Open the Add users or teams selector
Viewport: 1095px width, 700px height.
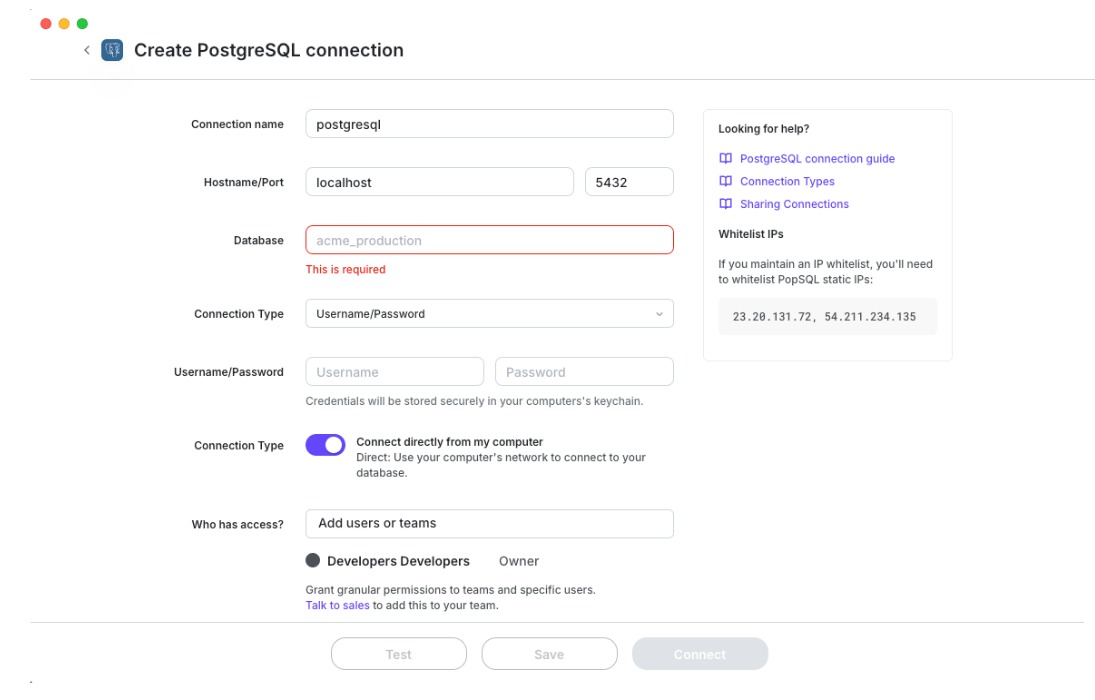pos(488,523)
